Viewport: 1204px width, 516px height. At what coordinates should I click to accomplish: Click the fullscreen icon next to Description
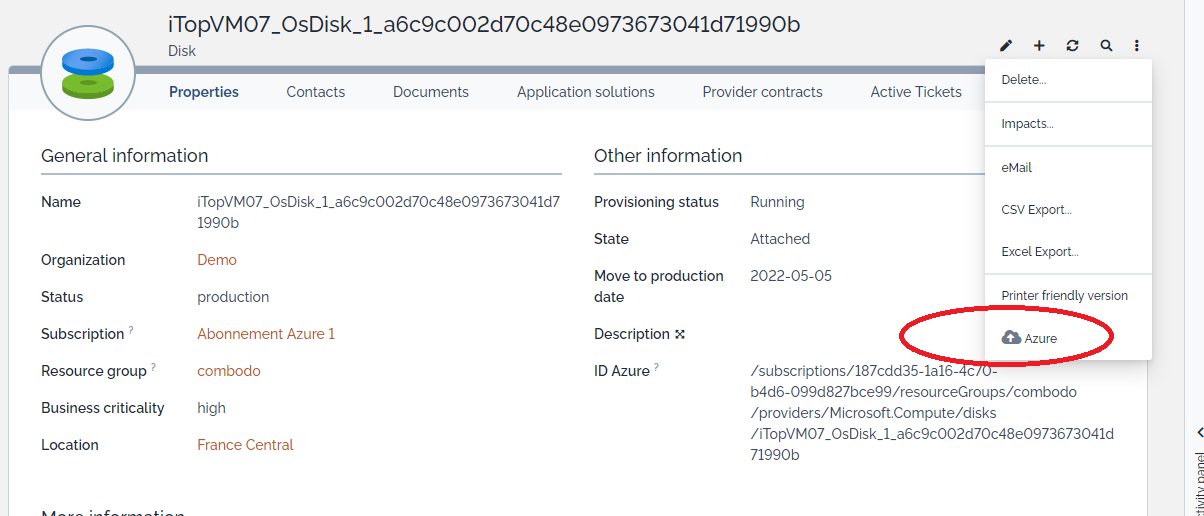(x=680, y=334)
